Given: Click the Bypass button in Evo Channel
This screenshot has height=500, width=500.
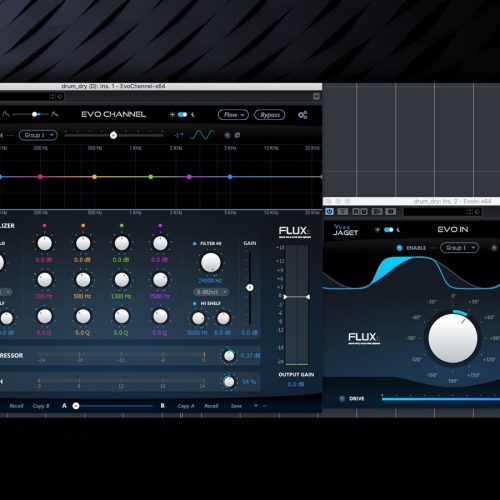Looking at the screenshot, I should [x=270, y=115].
